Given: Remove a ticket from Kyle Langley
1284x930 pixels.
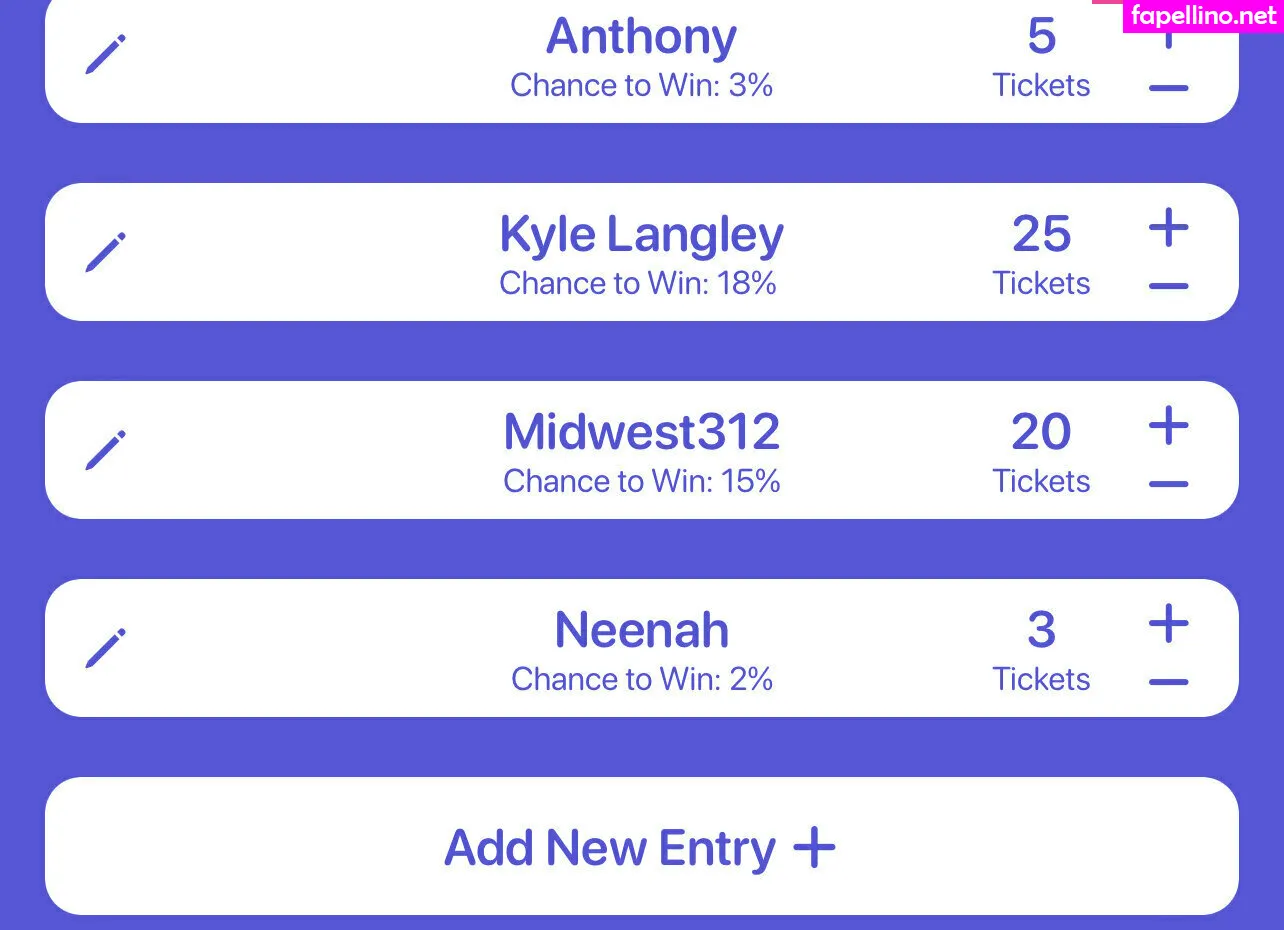Looking at the screenshot, I should point(1168,286).
